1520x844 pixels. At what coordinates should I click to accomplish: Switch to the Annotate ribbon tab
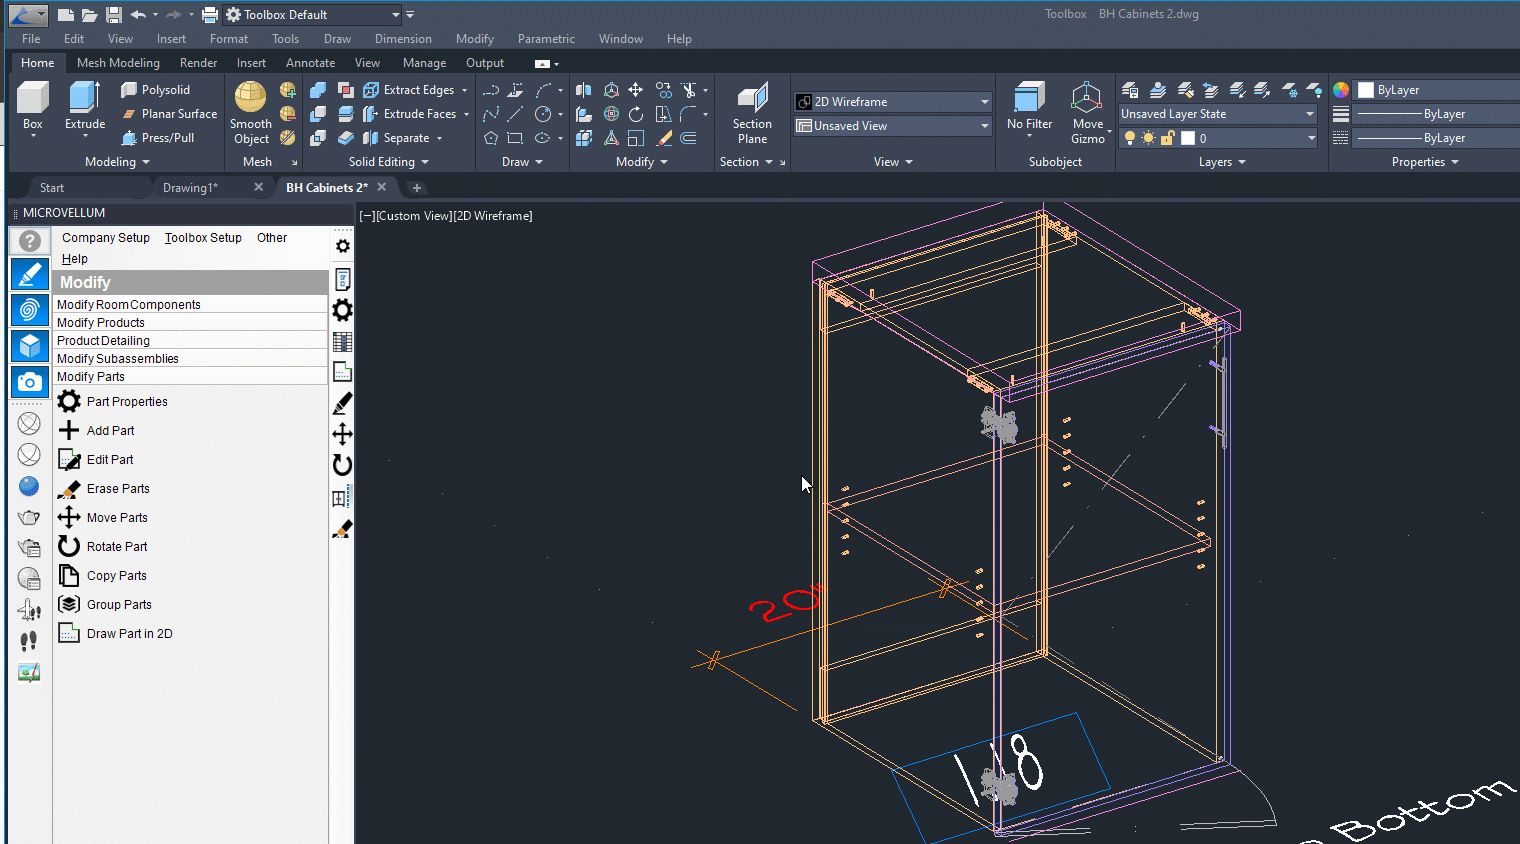310,63
